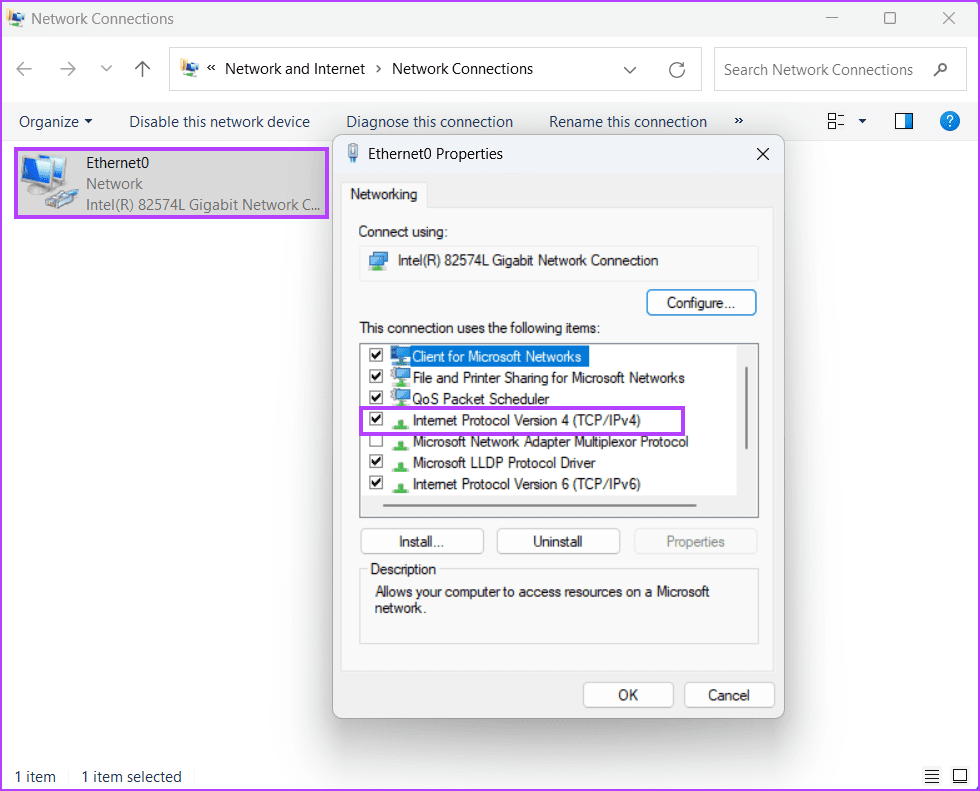Click OK in Ethernet0 Properties
980x791 pixels.
tap(628, 695)
